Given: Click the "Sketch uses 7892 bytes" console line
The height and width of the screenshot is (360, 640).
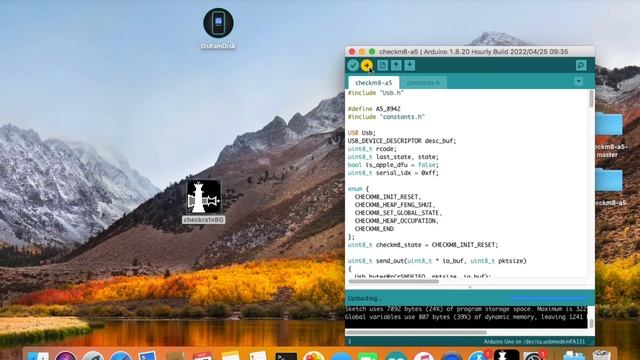Looking at the screenshot, I should pos(466,309).
